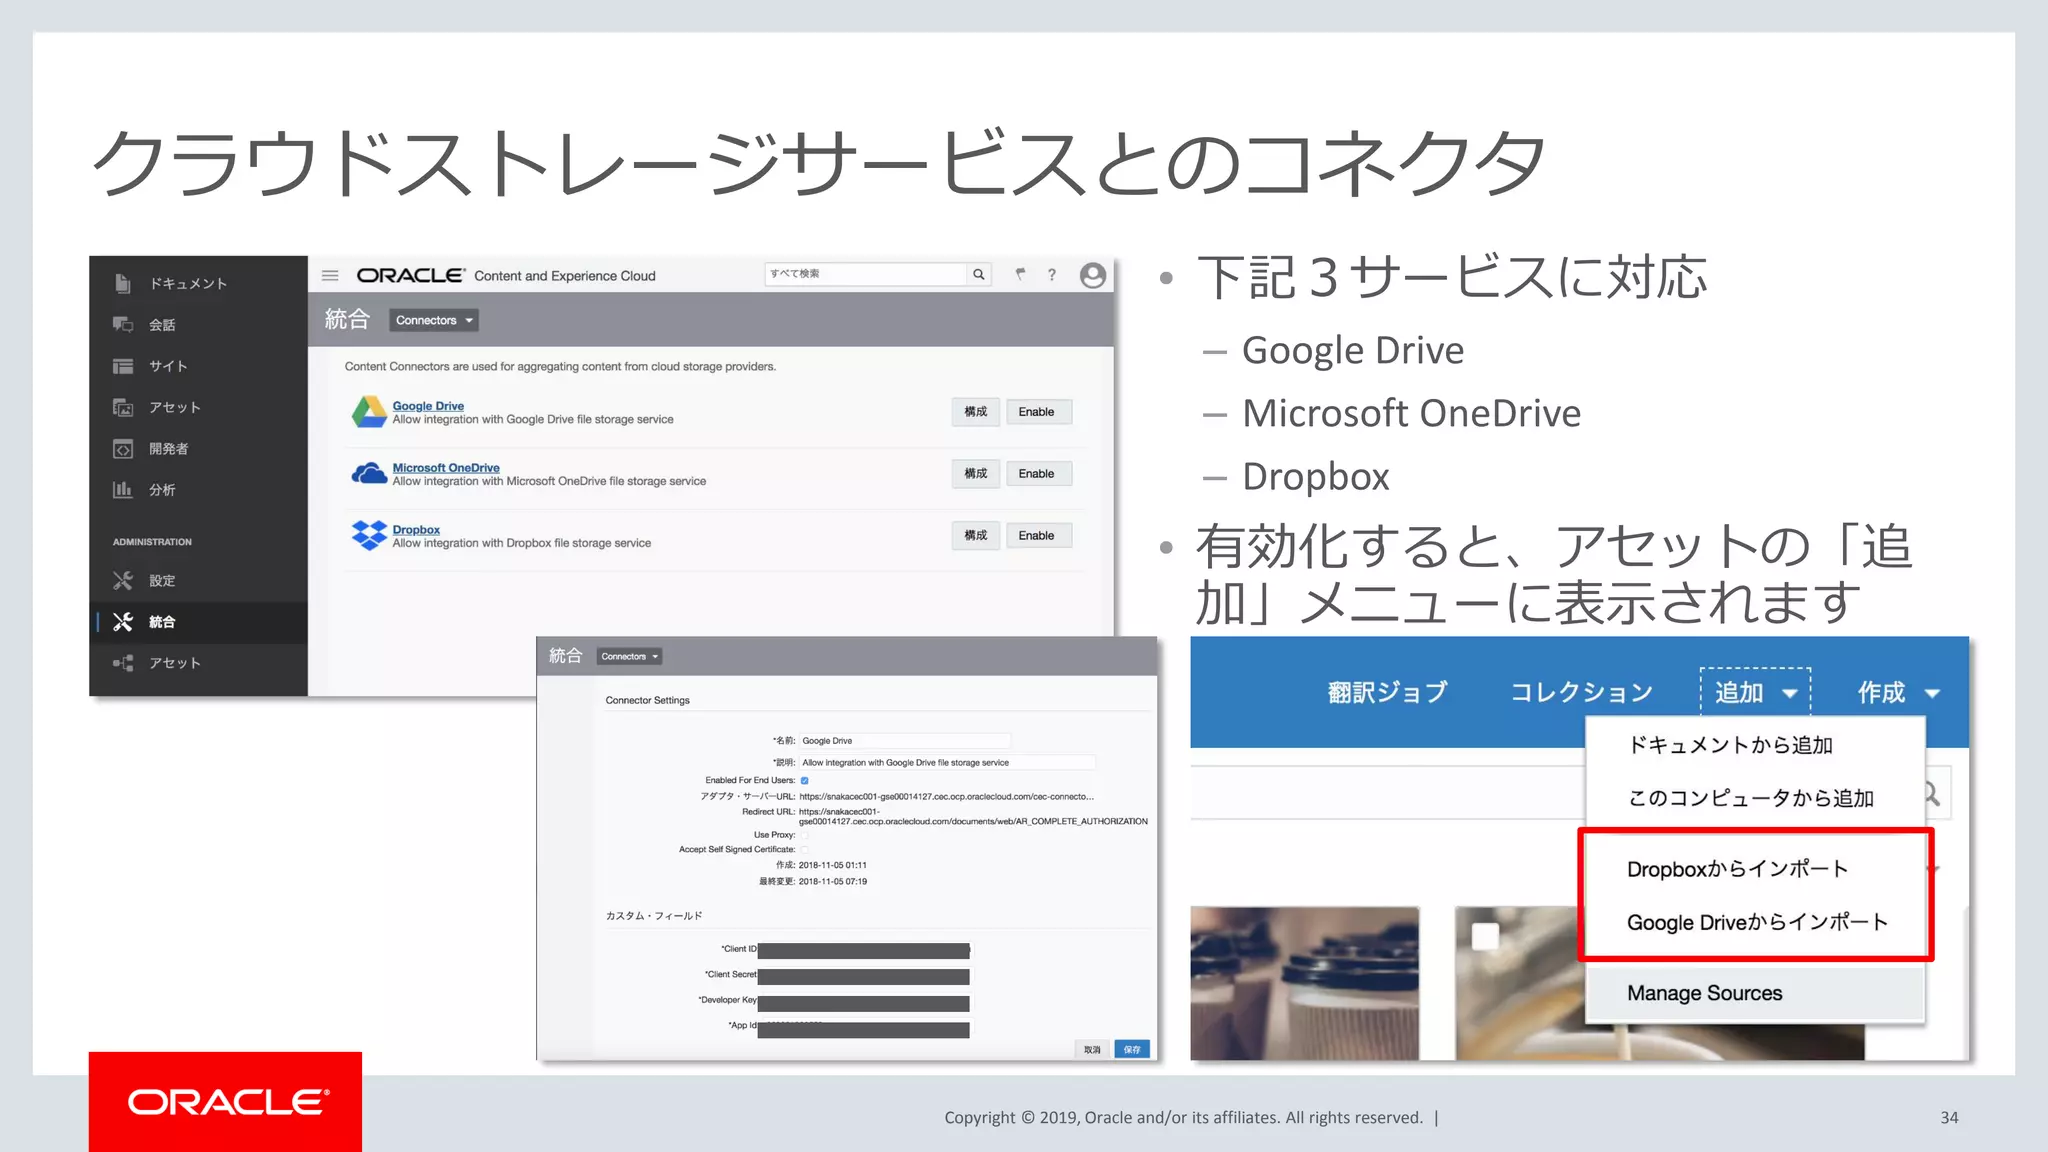The width and height of the screenshot is (2048, 1152).
Task: Choose Manage Sources menu entry
Action: click(x=1755, y=993)
